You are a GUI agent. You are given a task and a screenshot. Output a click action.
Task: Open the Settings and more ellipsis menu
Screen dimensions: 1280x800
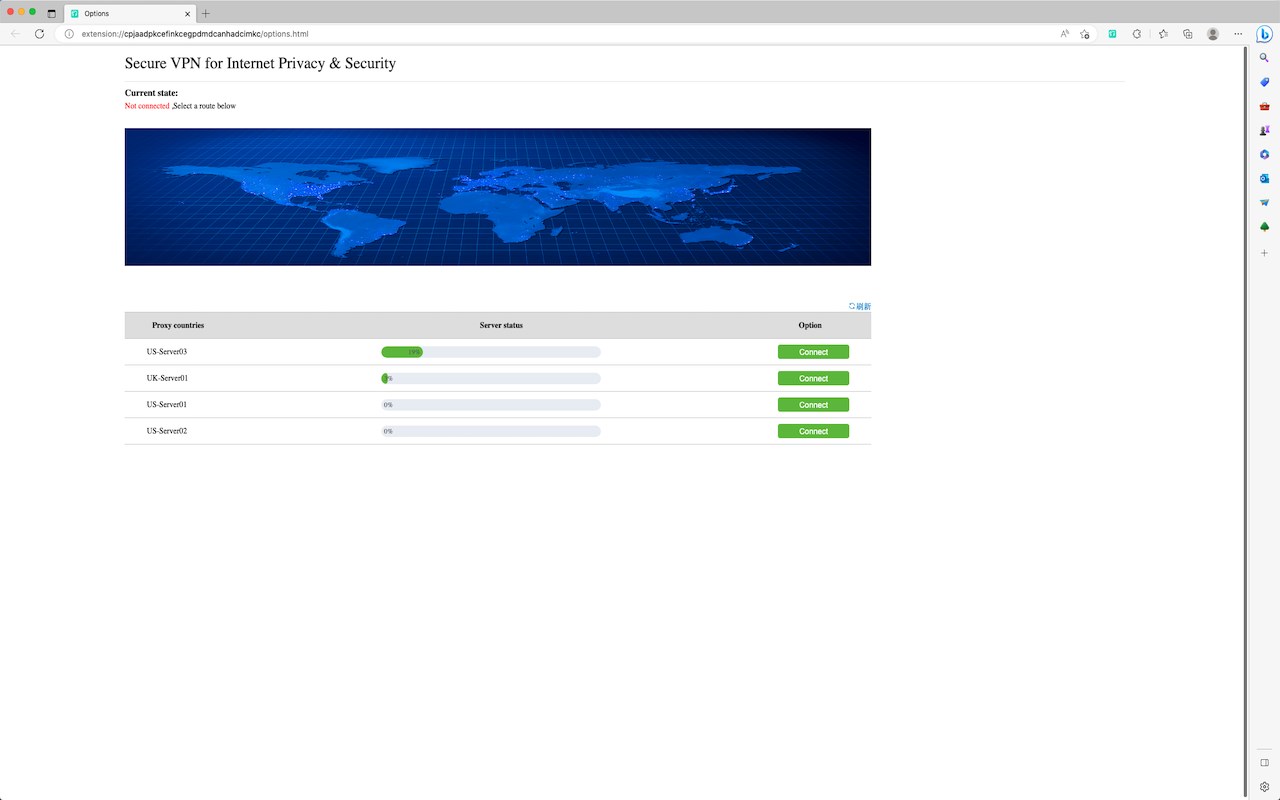click(1238, 34)
